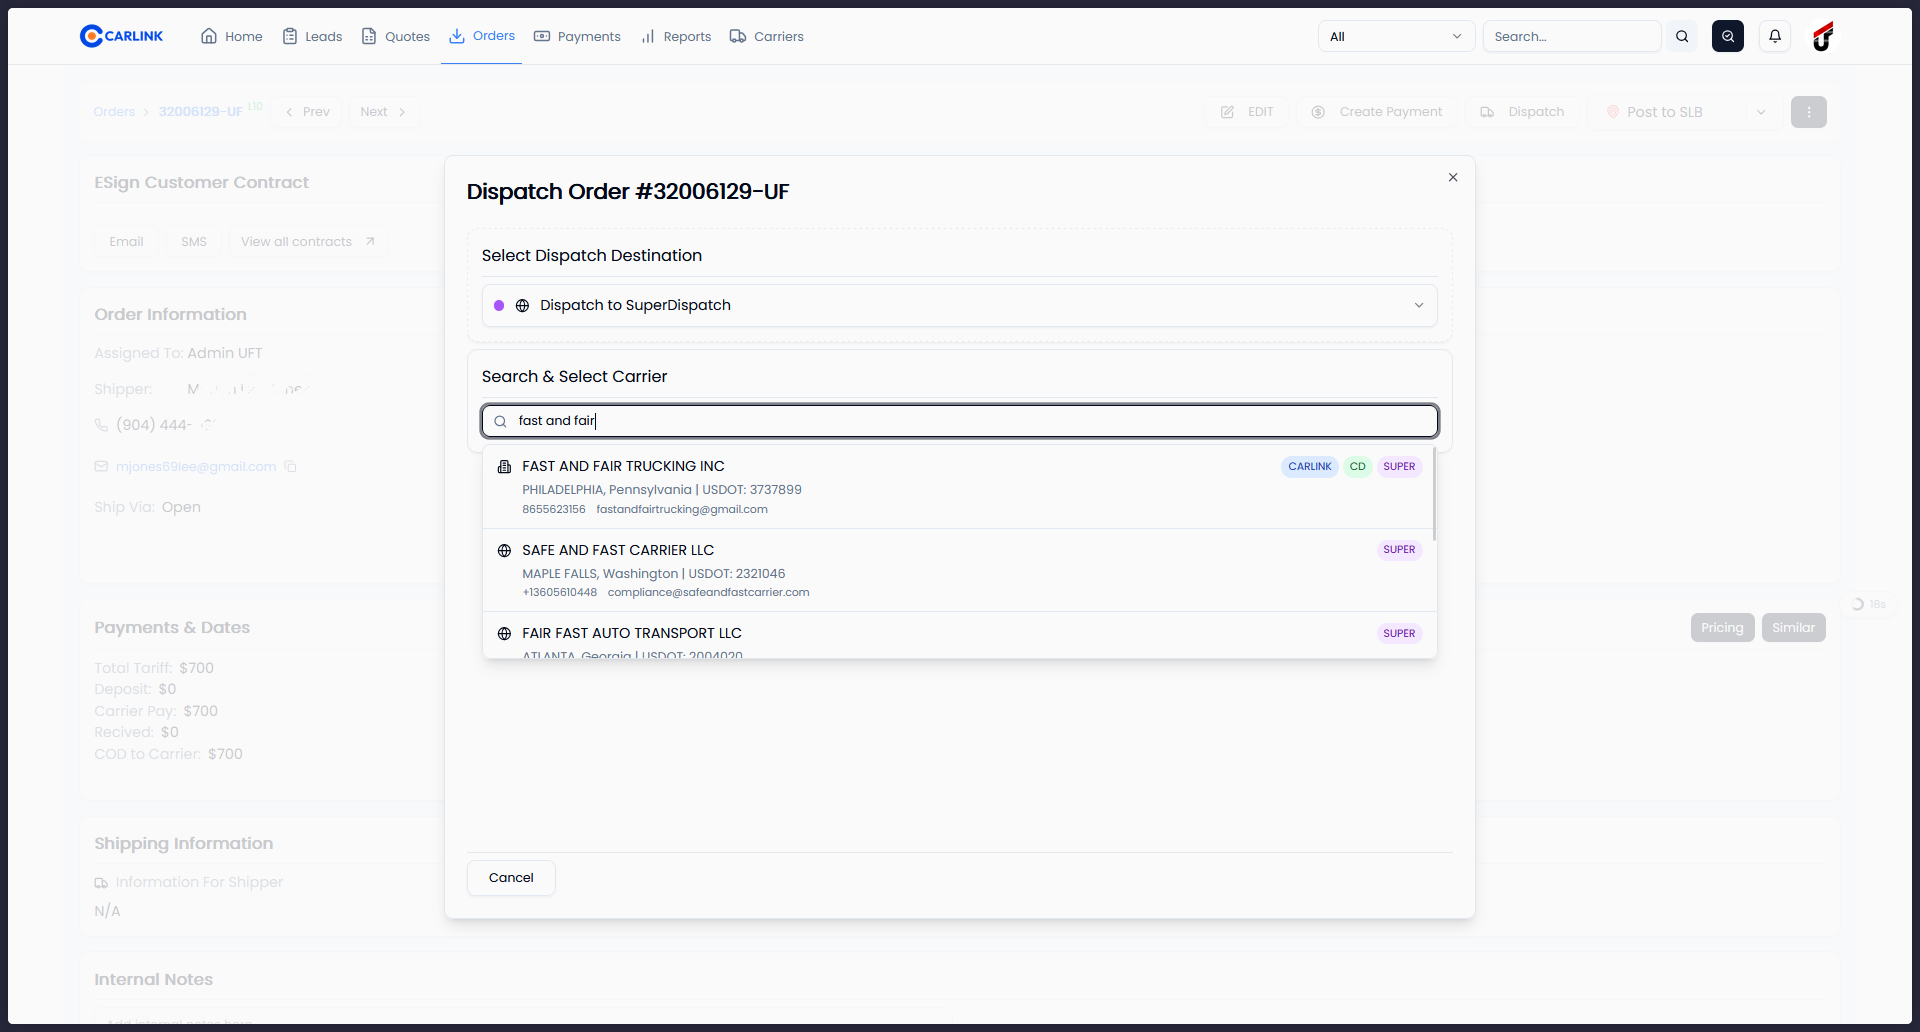
Task: Open notifications via the bell icon
Action: (x=1775, y=36)
